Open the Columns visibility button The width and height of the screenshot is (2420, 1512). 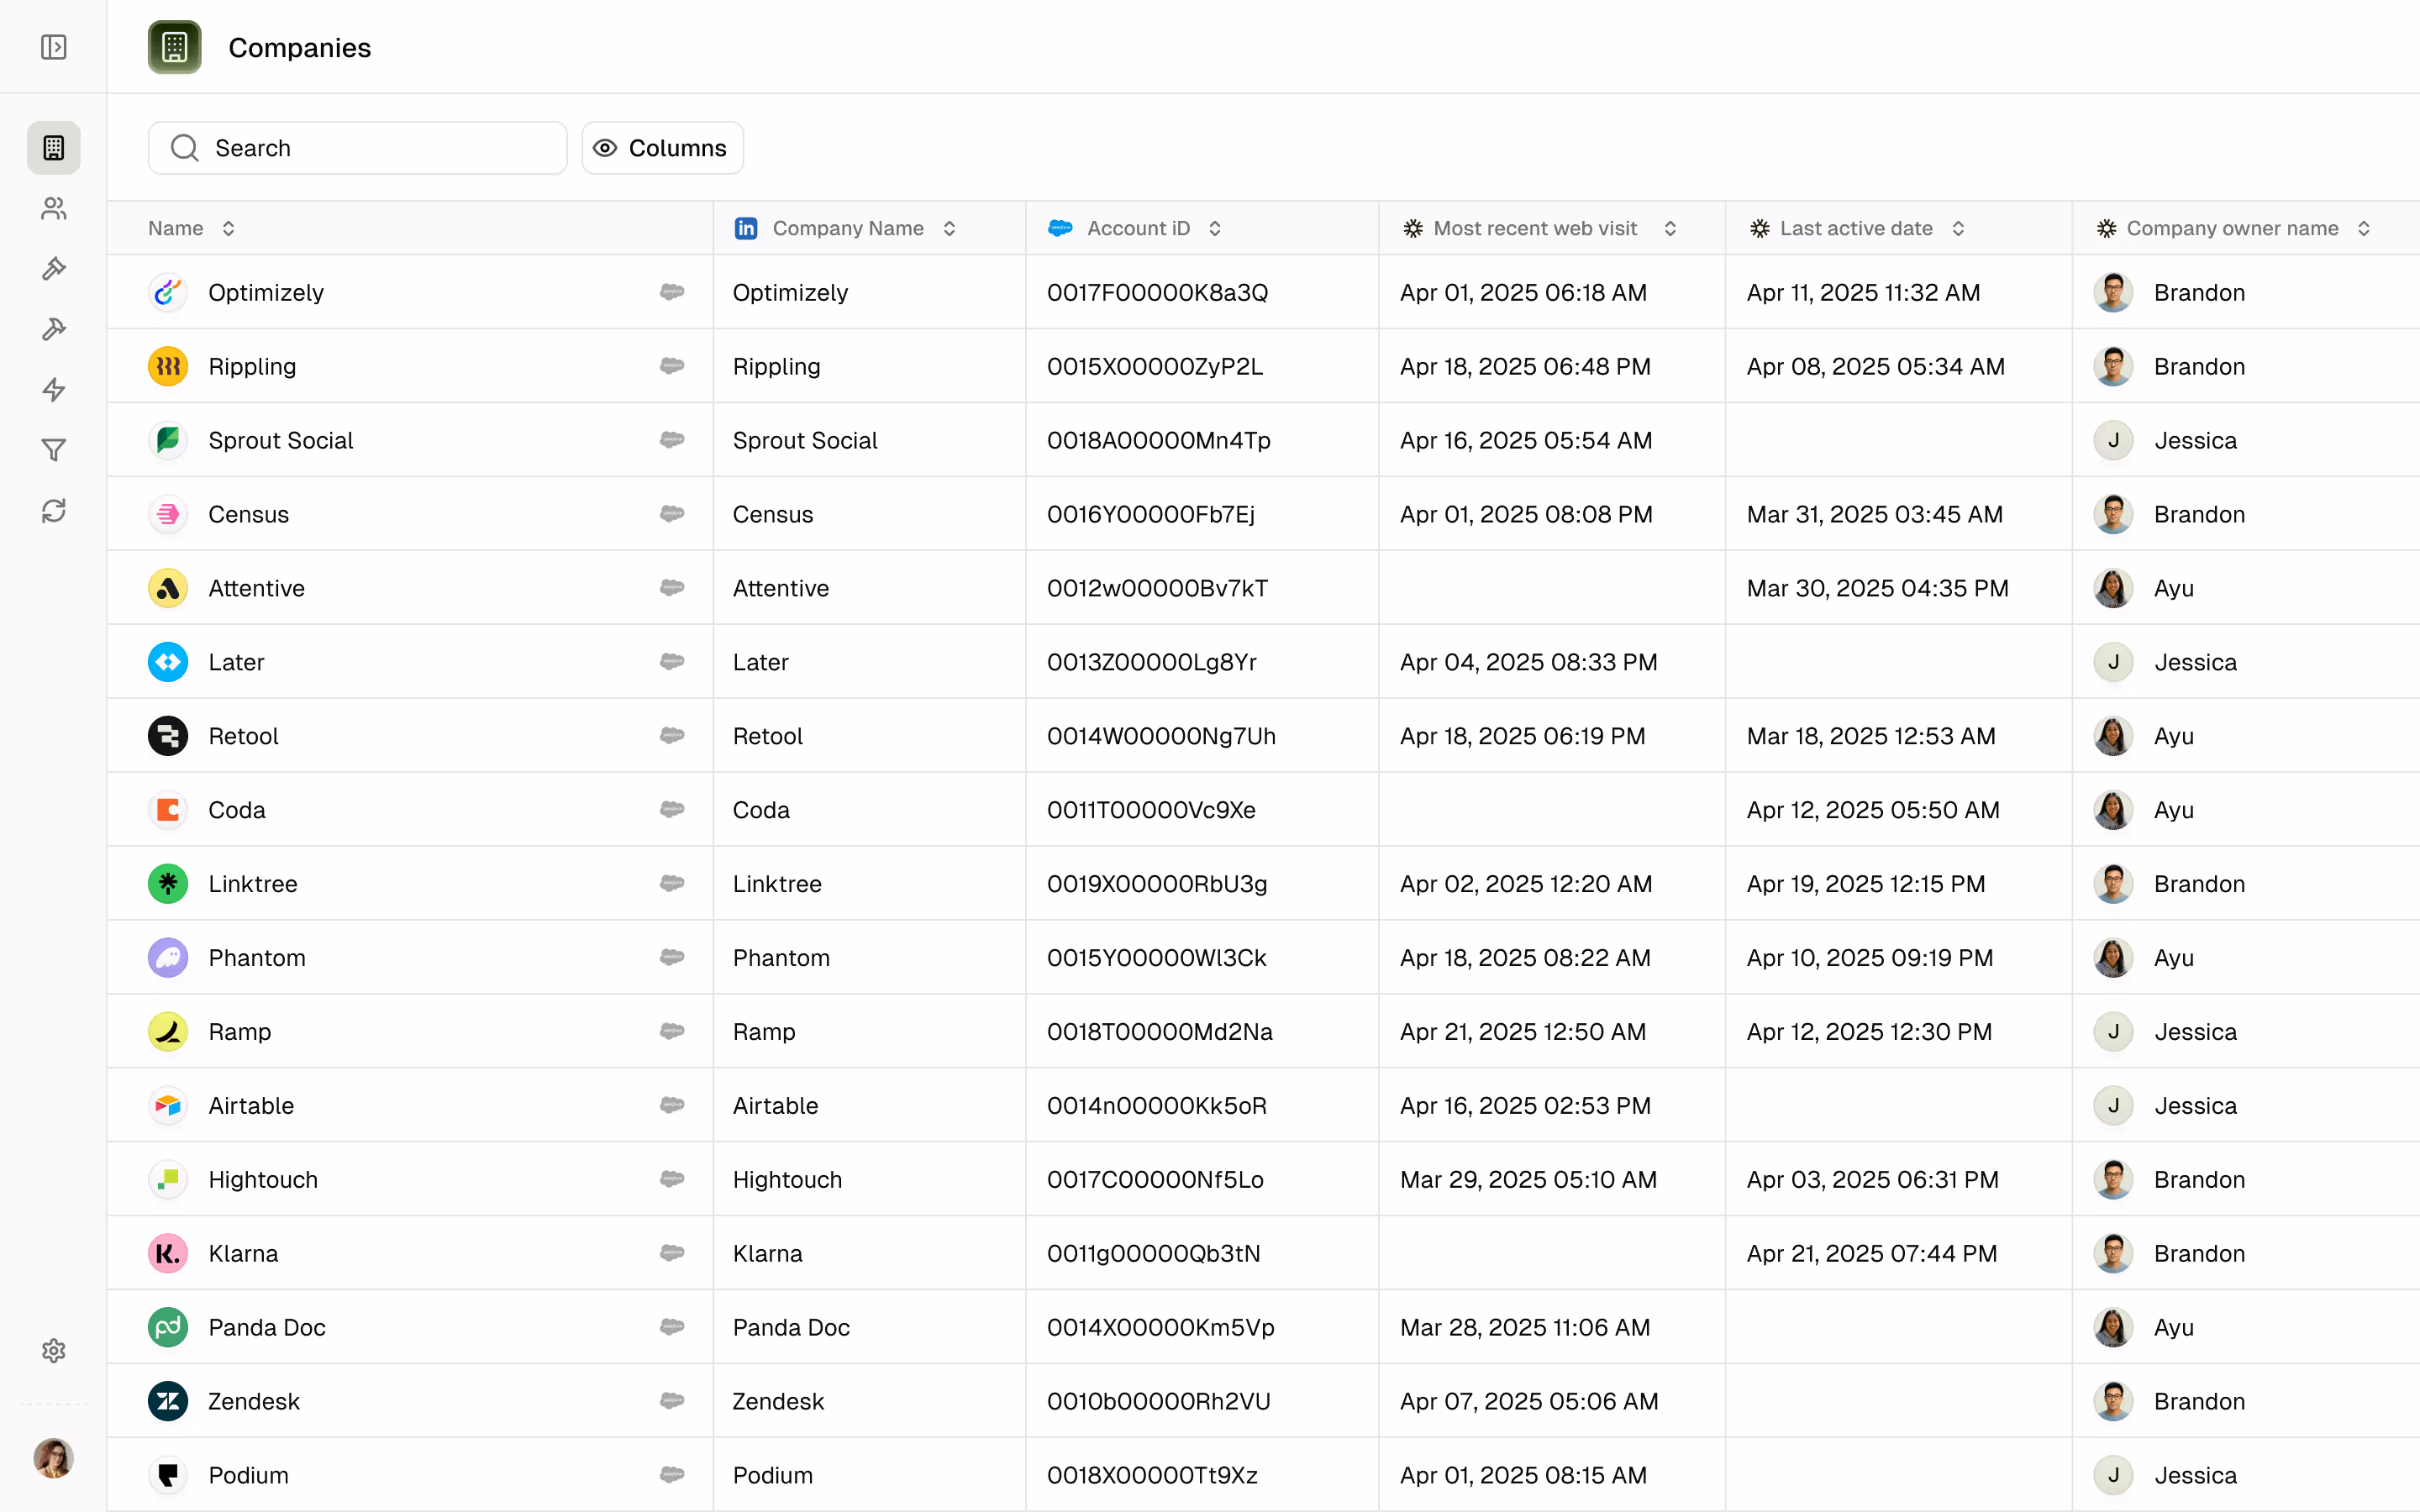(x=662, y=148)
